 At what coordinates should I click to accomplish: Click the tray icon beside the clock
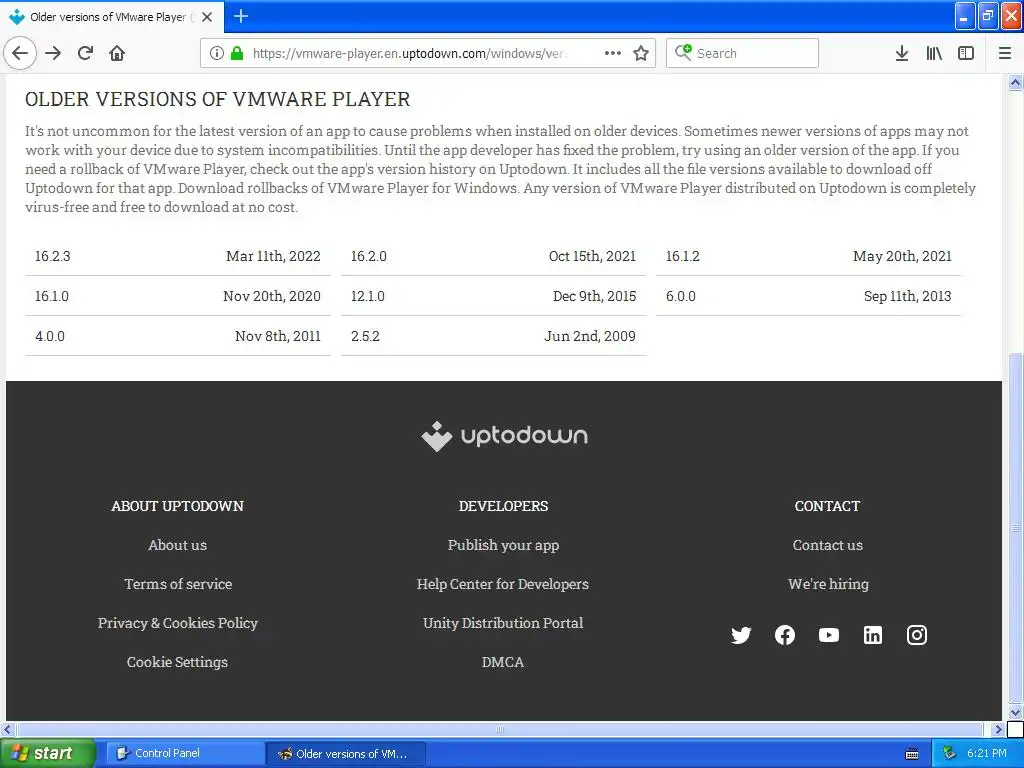[x=950, y=753]
